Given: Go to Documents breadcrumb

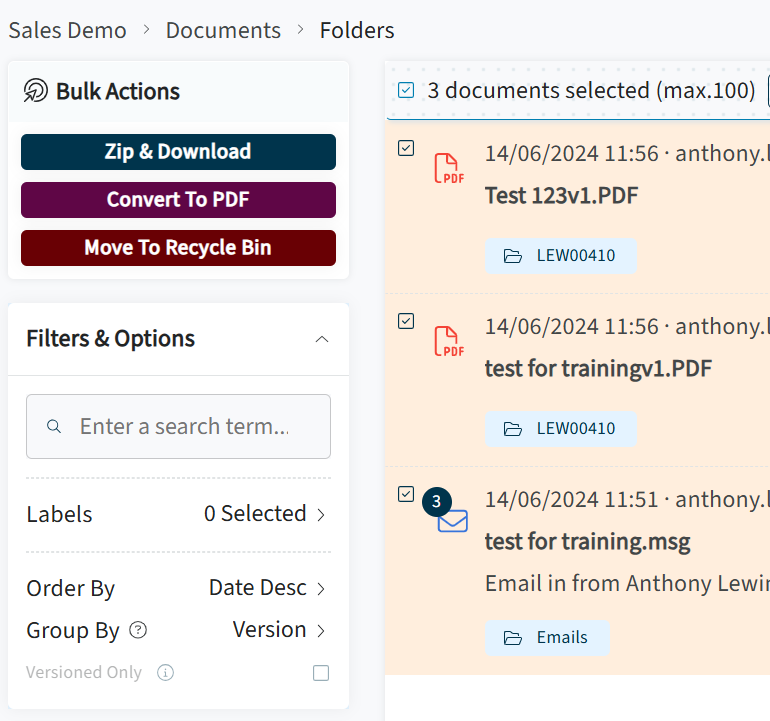Looking at the screenshot, I should click(x=223, y=30).
